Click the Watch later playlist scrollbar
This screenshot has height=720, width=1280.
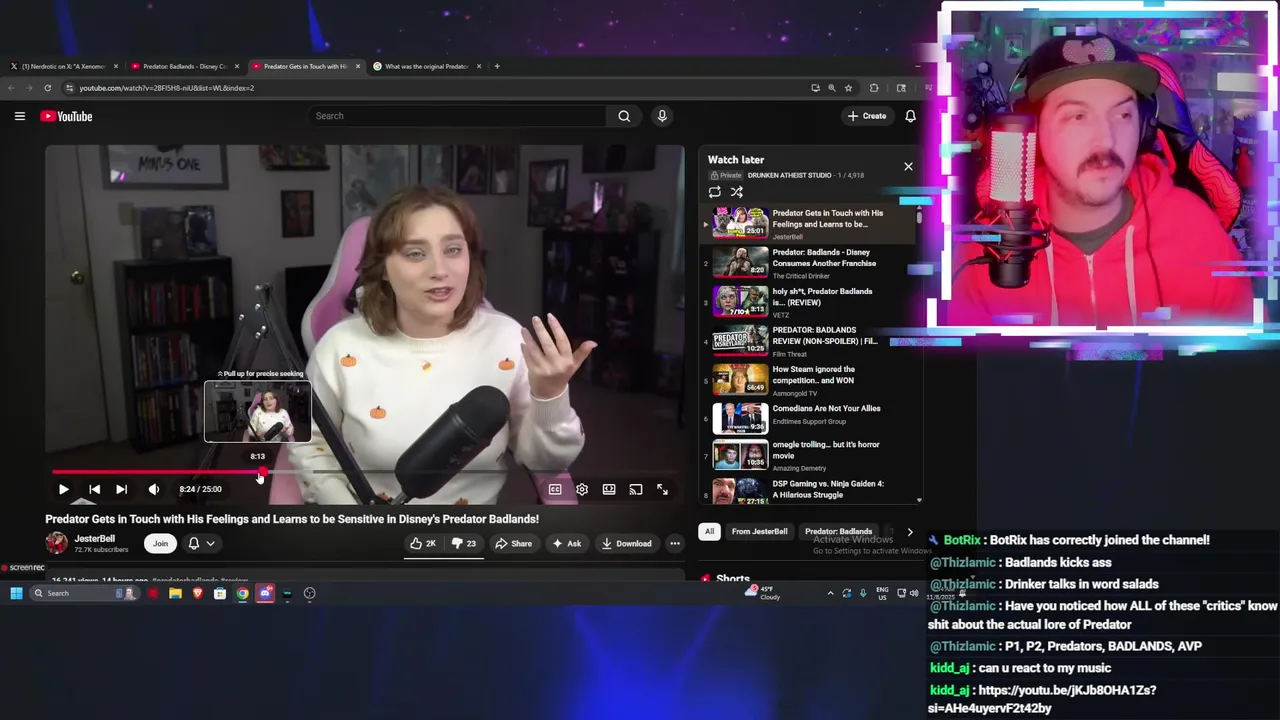pyautogui.click(x=919, y=215)
